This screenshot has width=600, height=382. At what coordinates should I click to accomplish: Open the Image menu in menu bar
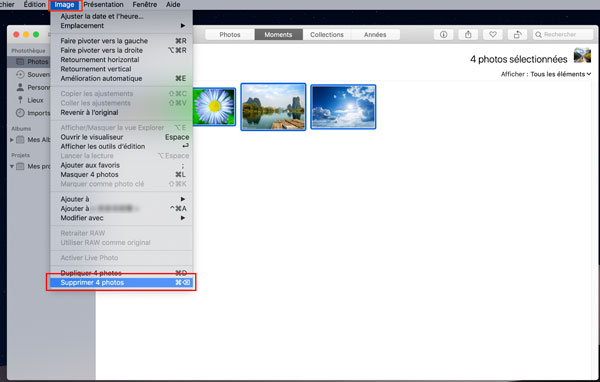[x=64, y=5]
